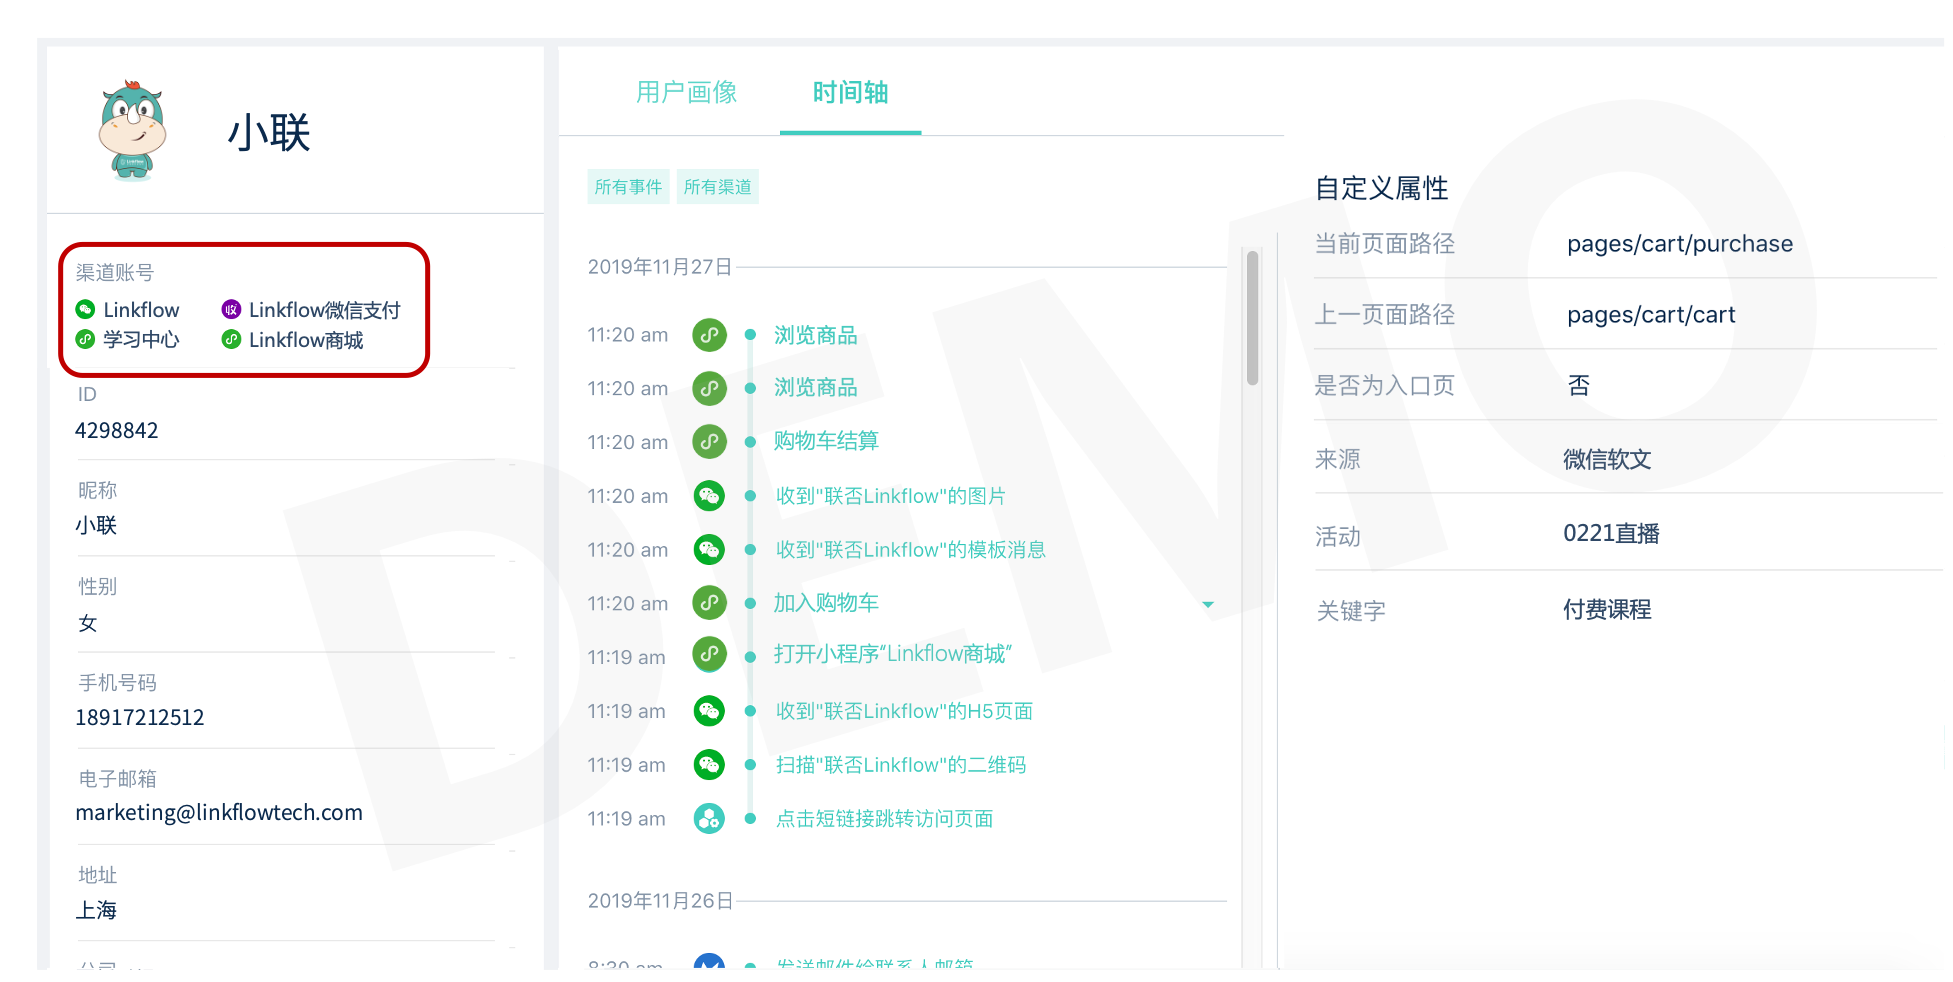Viewport: 1953px width, 982px height.
Task: Click the timeline vertical scrollbar
Action: click(1252, 318)
